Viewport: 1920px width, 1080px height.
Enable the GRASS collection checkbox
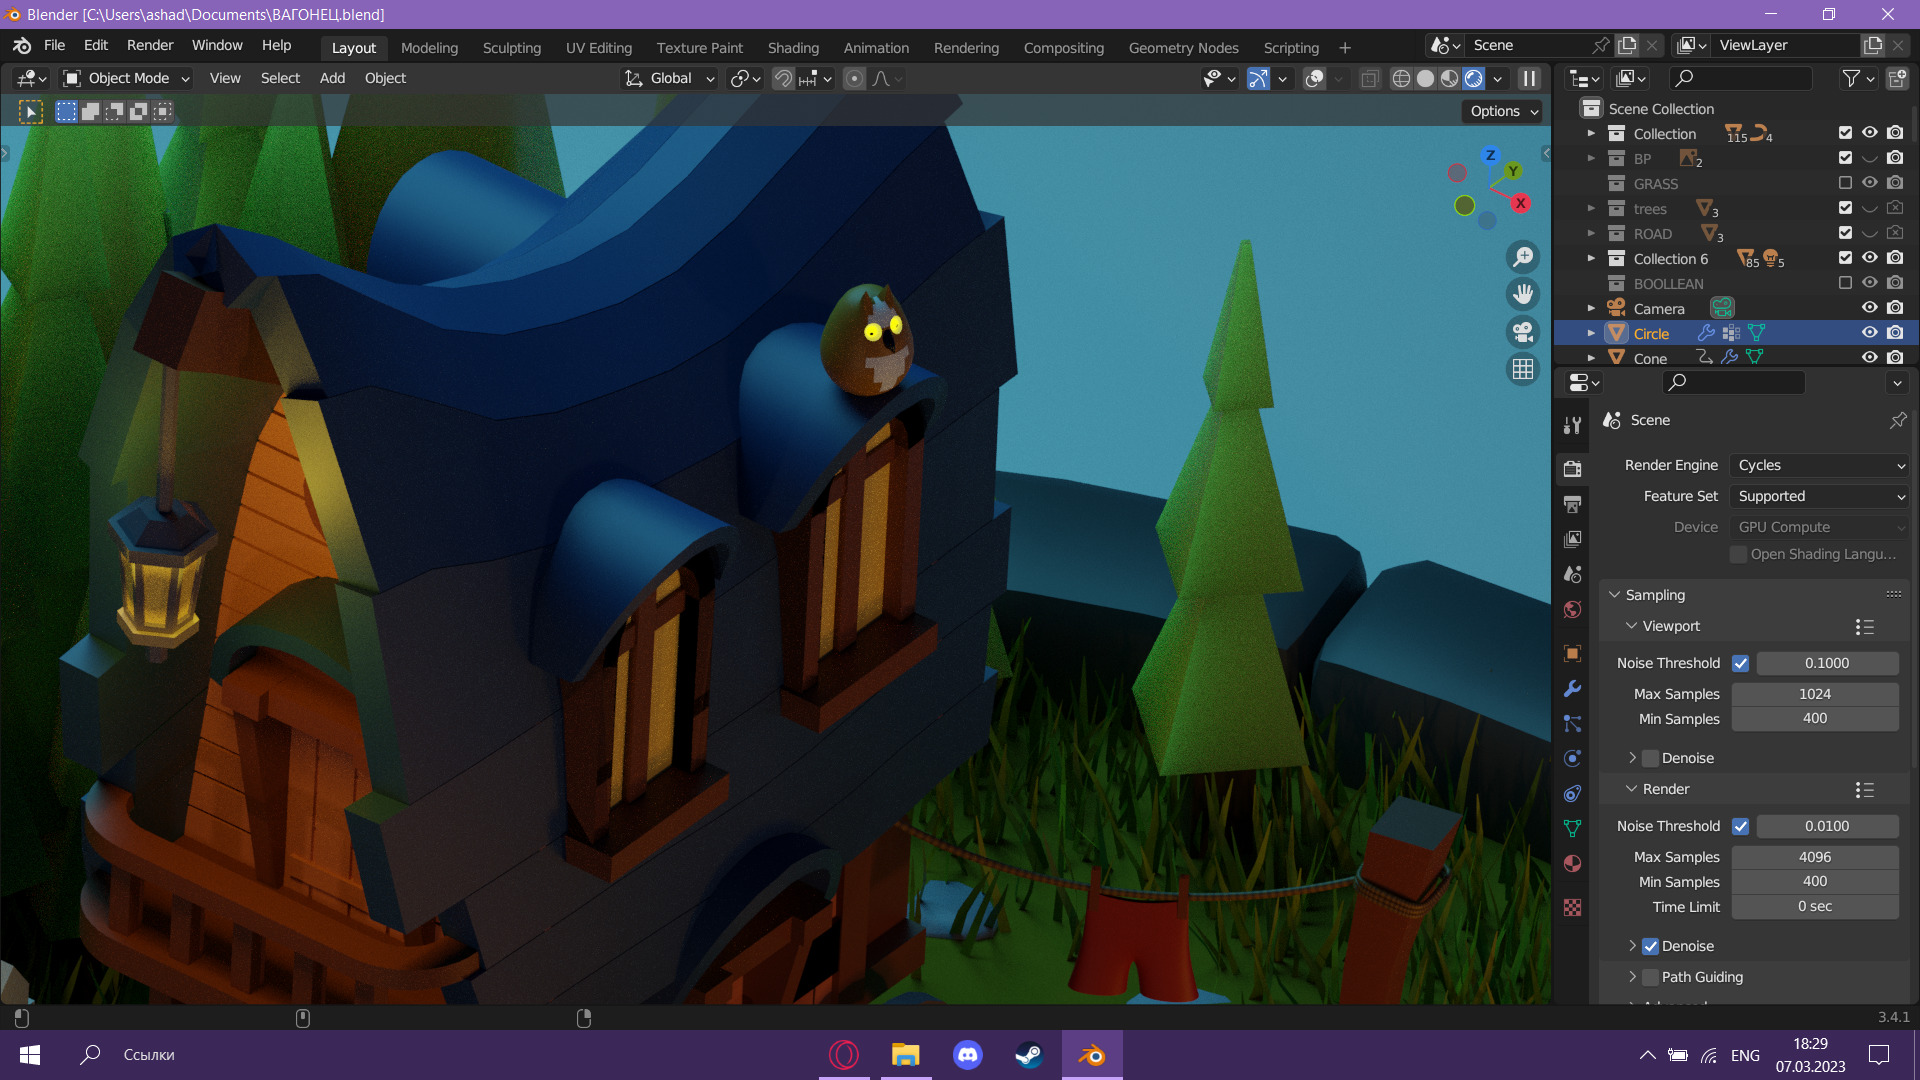(x=1845, y=183)
